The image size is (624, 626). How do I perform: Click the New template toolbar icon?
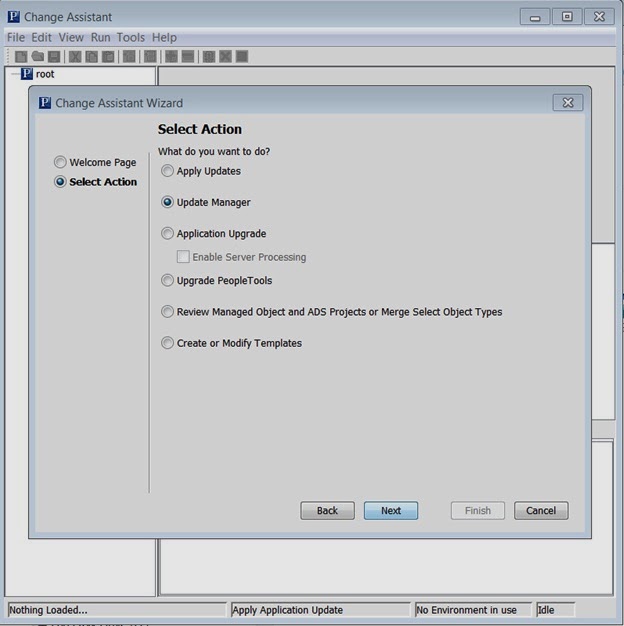21,57
